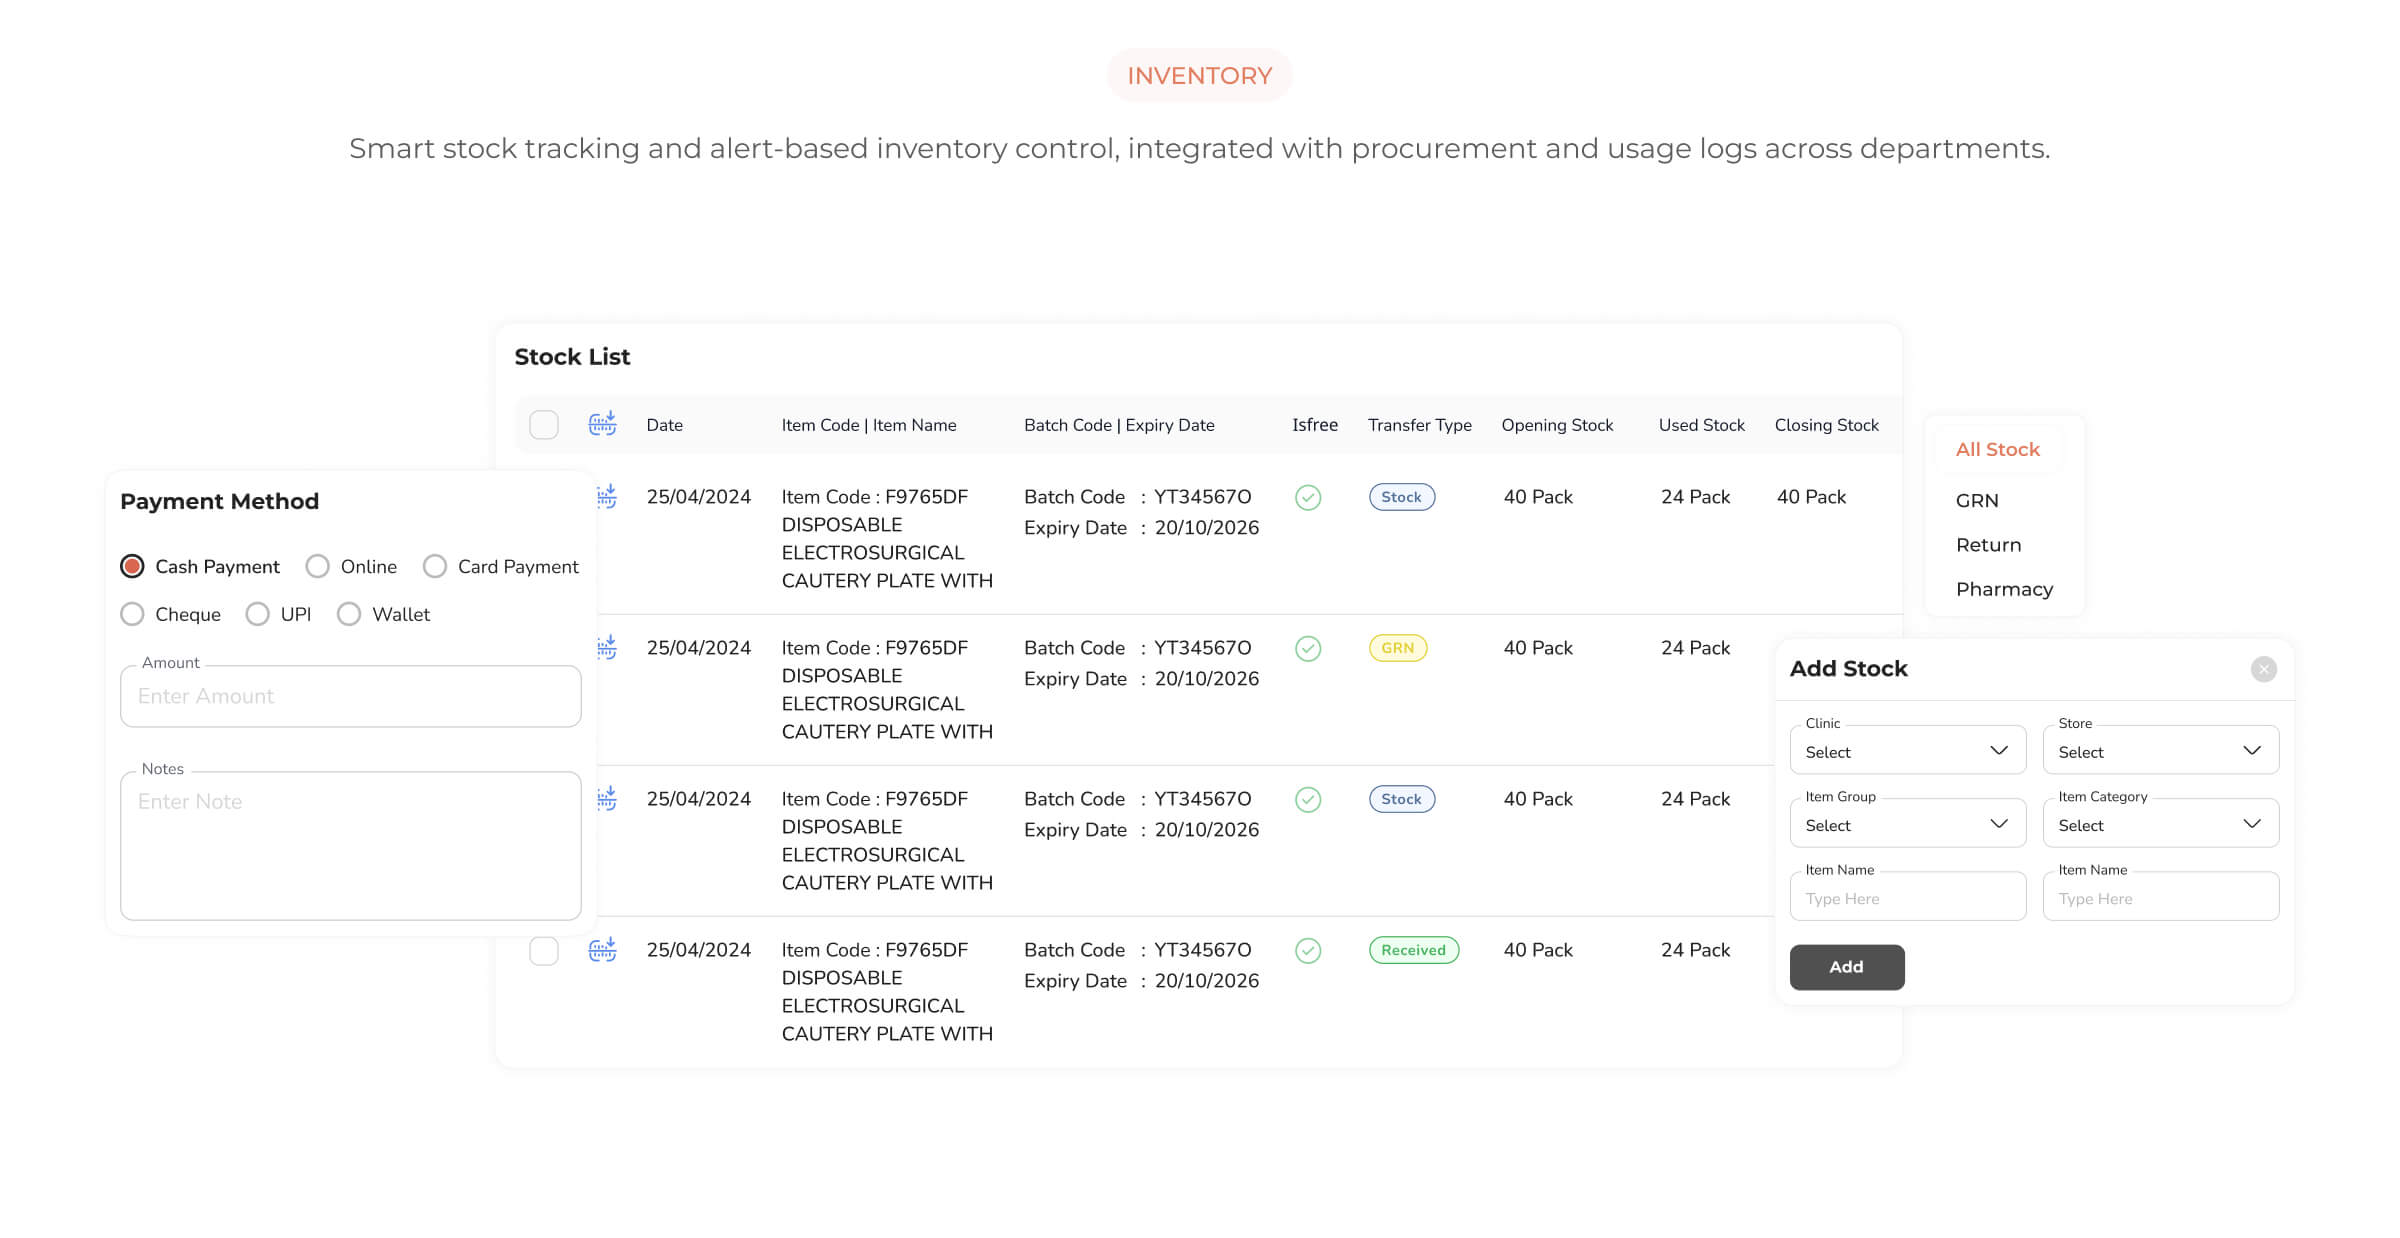Expand the Store select dropdown
This screenshot has width=2400, height=1238.
(2160, 751)
